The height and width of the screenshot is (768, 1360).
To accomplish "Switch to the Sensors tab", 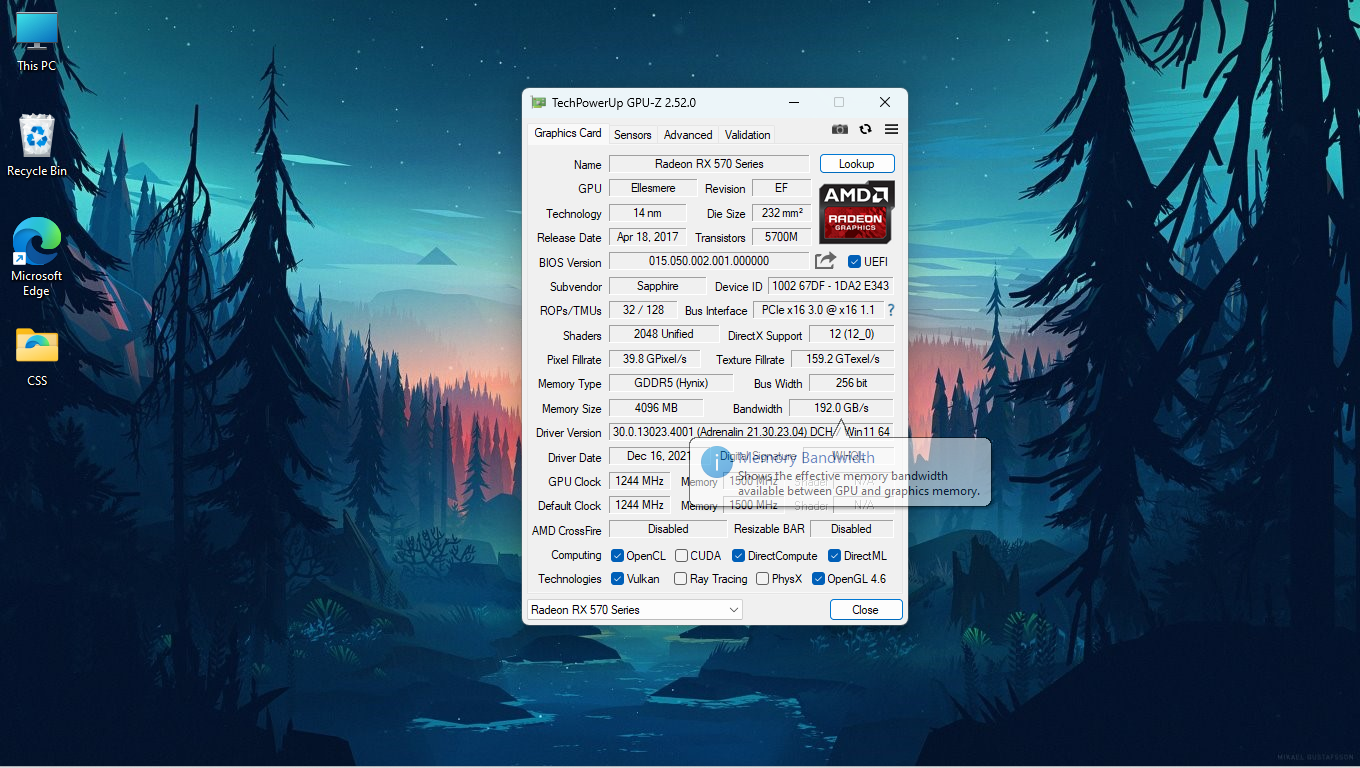I will click(x=632, y=135).
